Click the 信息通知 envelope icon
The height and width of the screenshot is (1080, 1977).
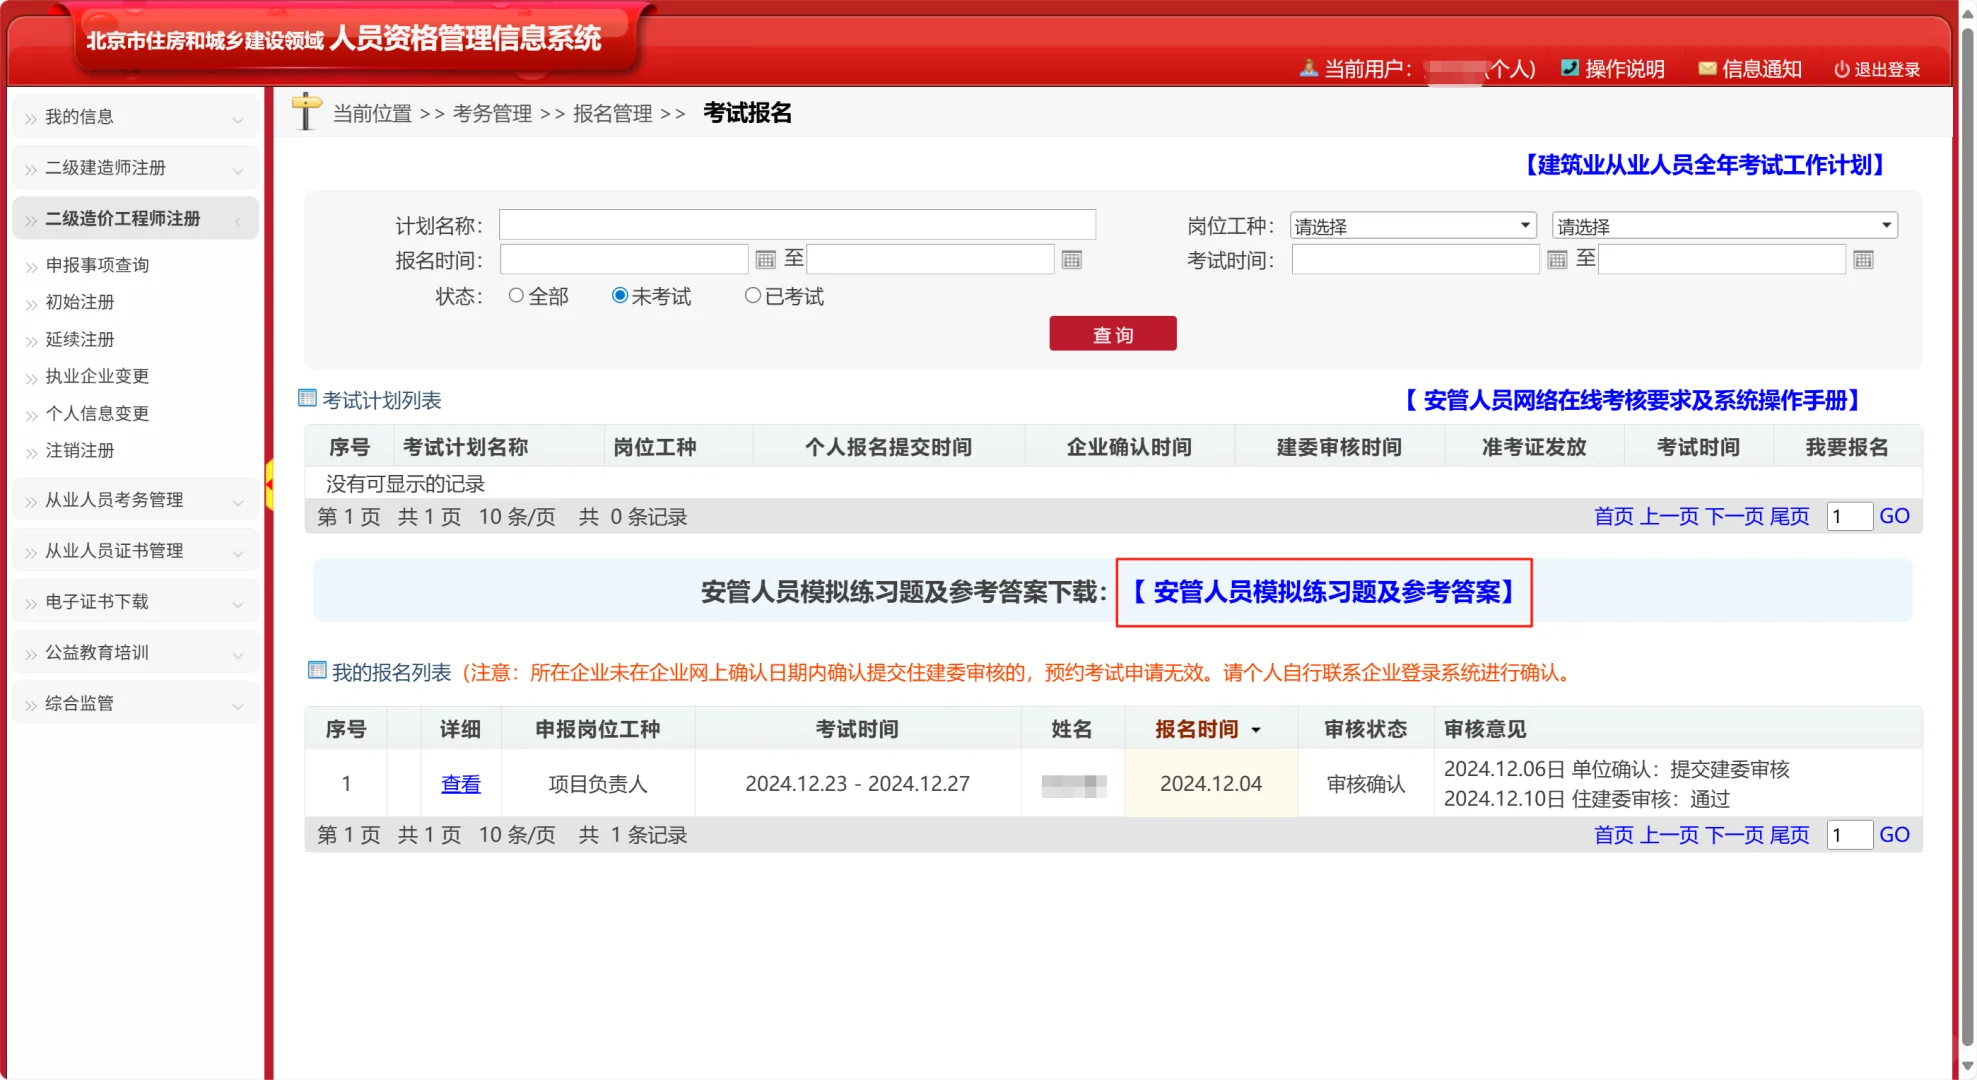(1707, 68)
